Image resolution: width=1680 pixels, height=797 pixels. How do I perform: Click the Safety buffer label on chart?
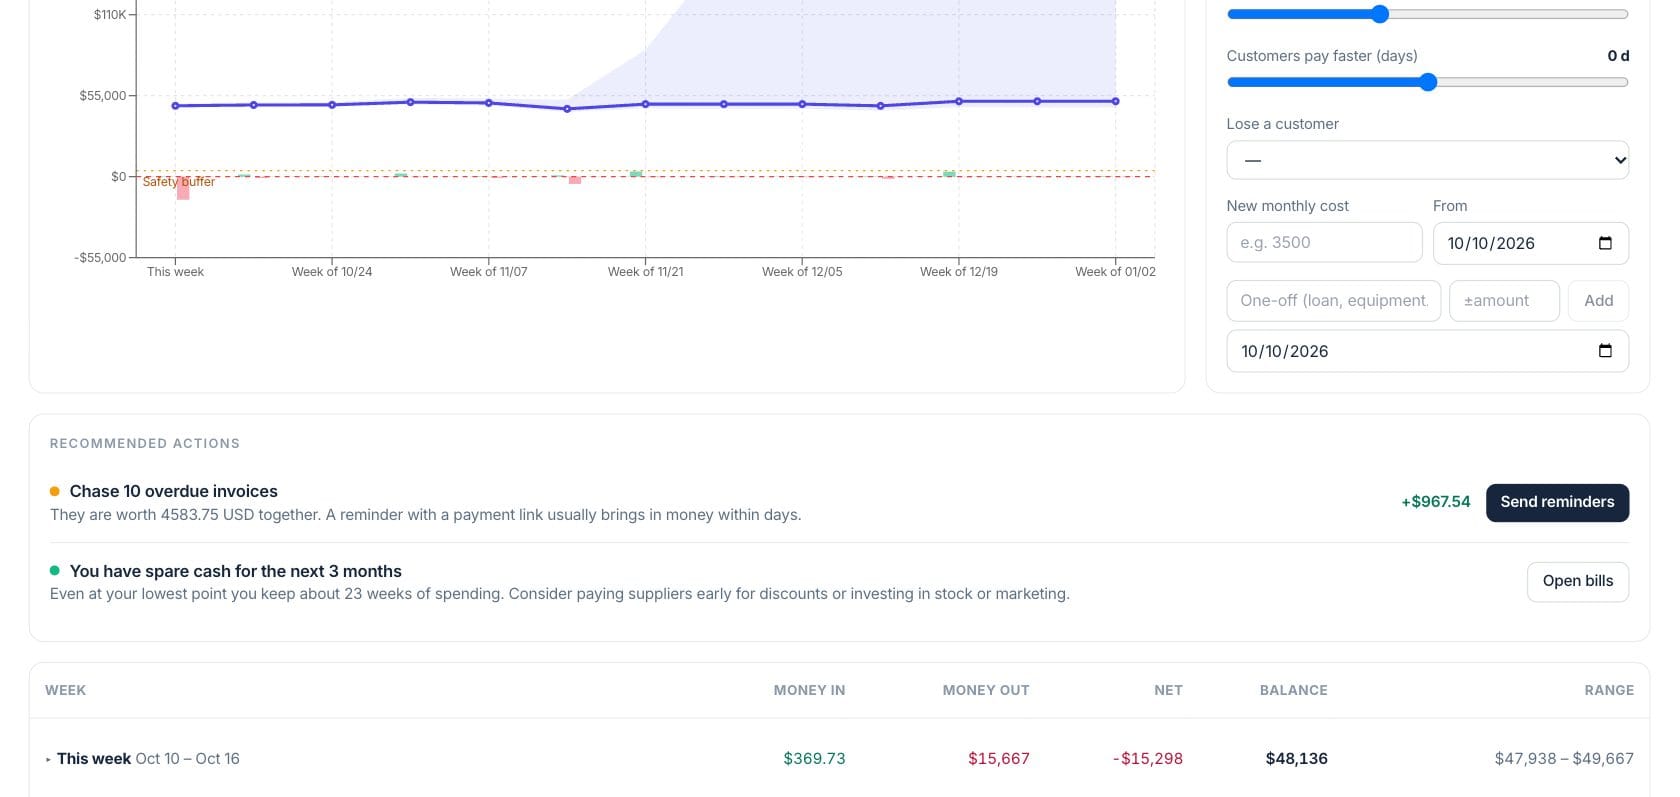coord(179,182)
